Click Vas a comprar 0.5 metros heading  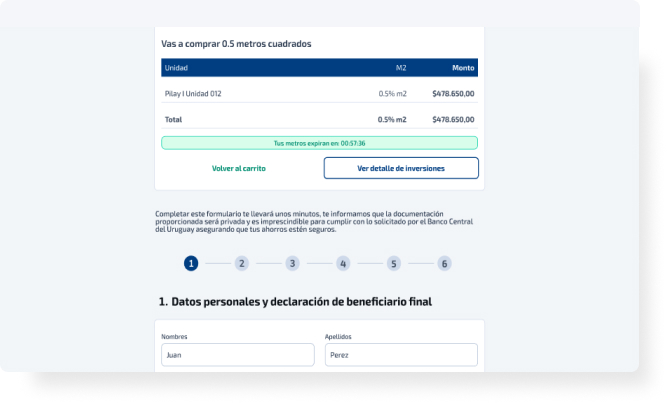[236, 43]
